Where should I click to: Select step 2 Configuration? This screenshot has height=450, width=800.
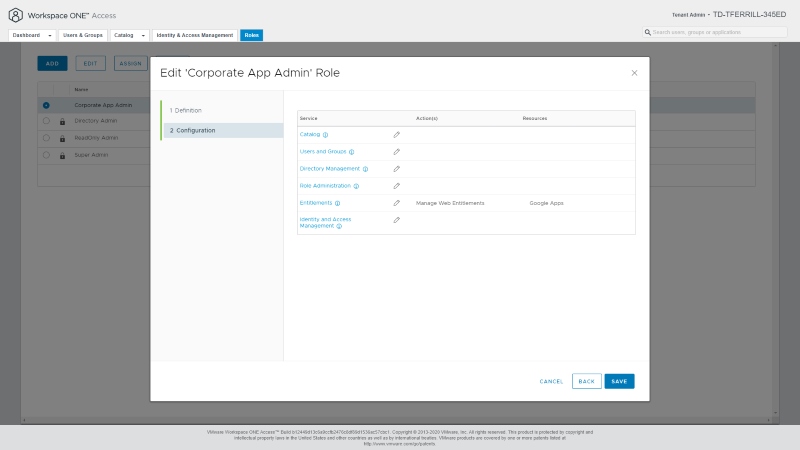pos(222,131)
